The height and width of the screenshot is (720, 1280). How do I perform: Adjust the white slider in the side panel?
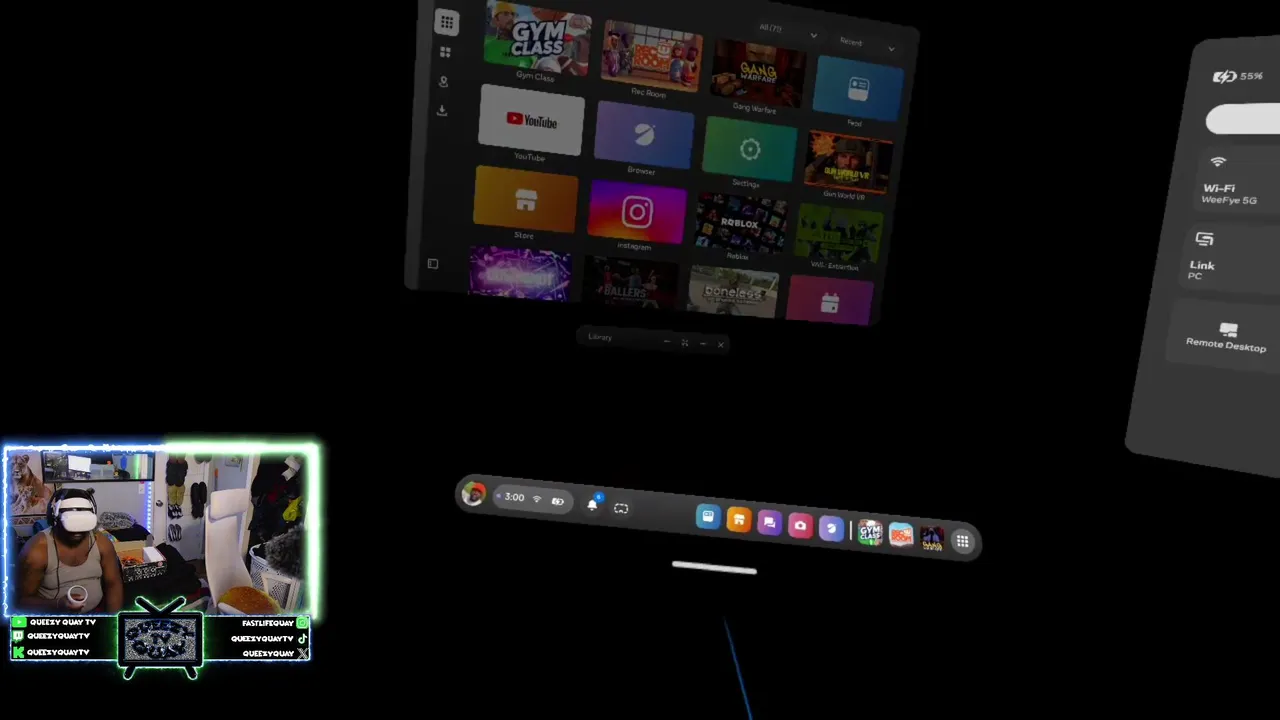(1243, 120)
